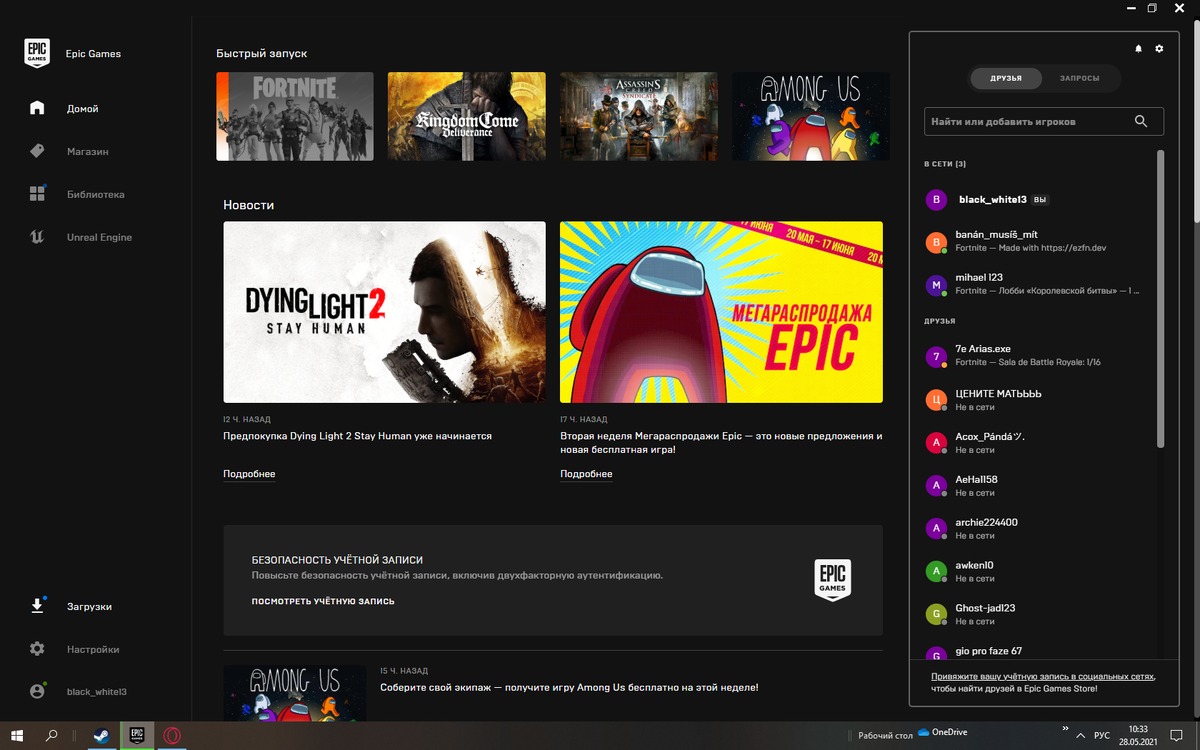Open Unreal Engine section
Image resolution: width=1200 pixels, height=750 pixels.
pos(99,237)
